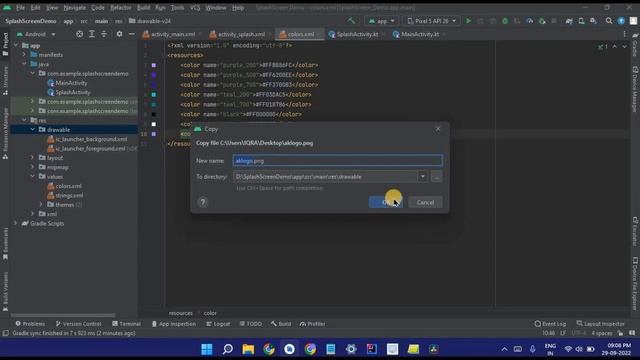Close the Copy dialog
Viewport: 640px width, 360px height.
click(x=438, y=129)
